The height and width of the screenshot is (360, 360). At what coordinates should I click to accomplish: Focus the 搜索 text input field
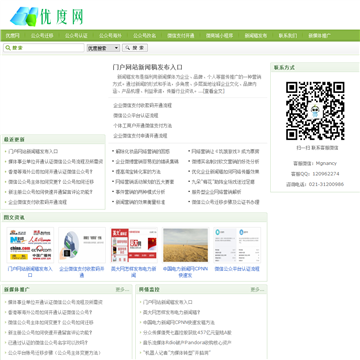click(44, 48)
